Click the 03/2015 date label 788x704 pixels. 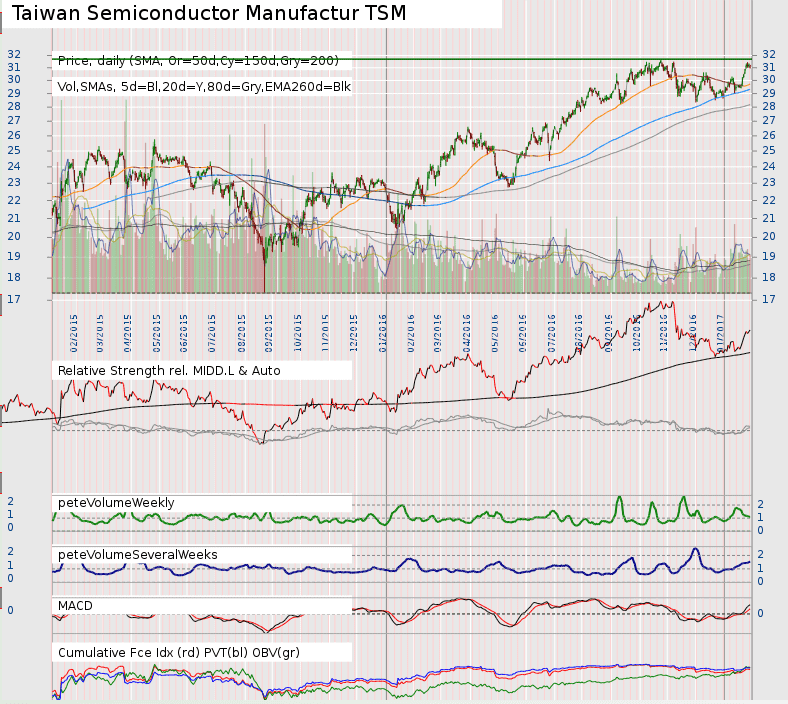99,333
